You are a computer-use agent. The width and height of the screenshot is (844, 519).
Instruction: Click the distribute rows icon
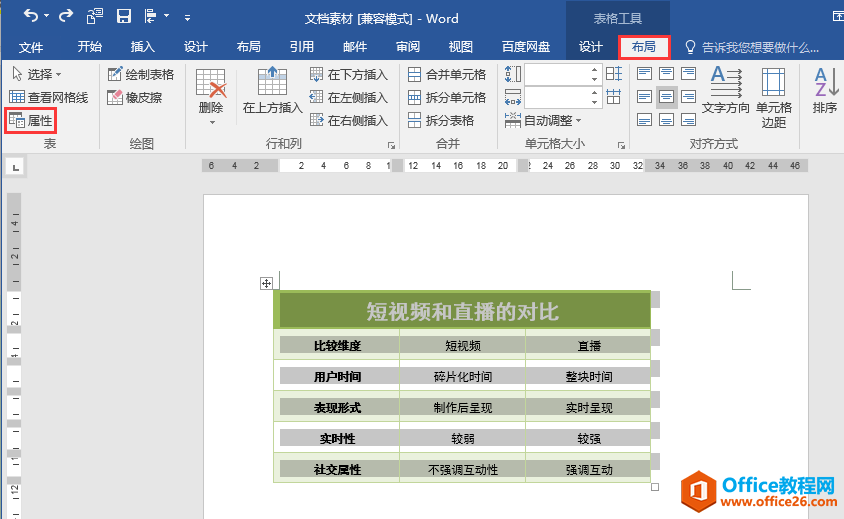pos(614,74)
